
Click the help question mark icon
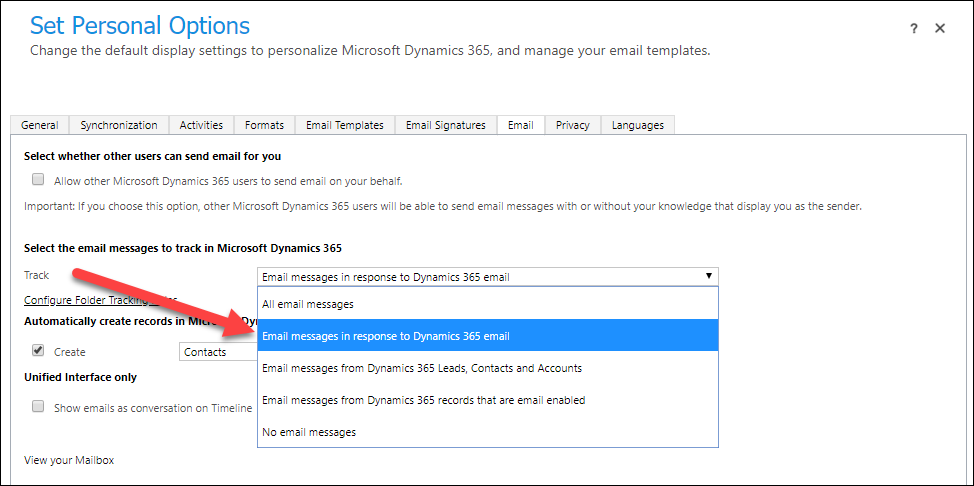tap(914, 29)
